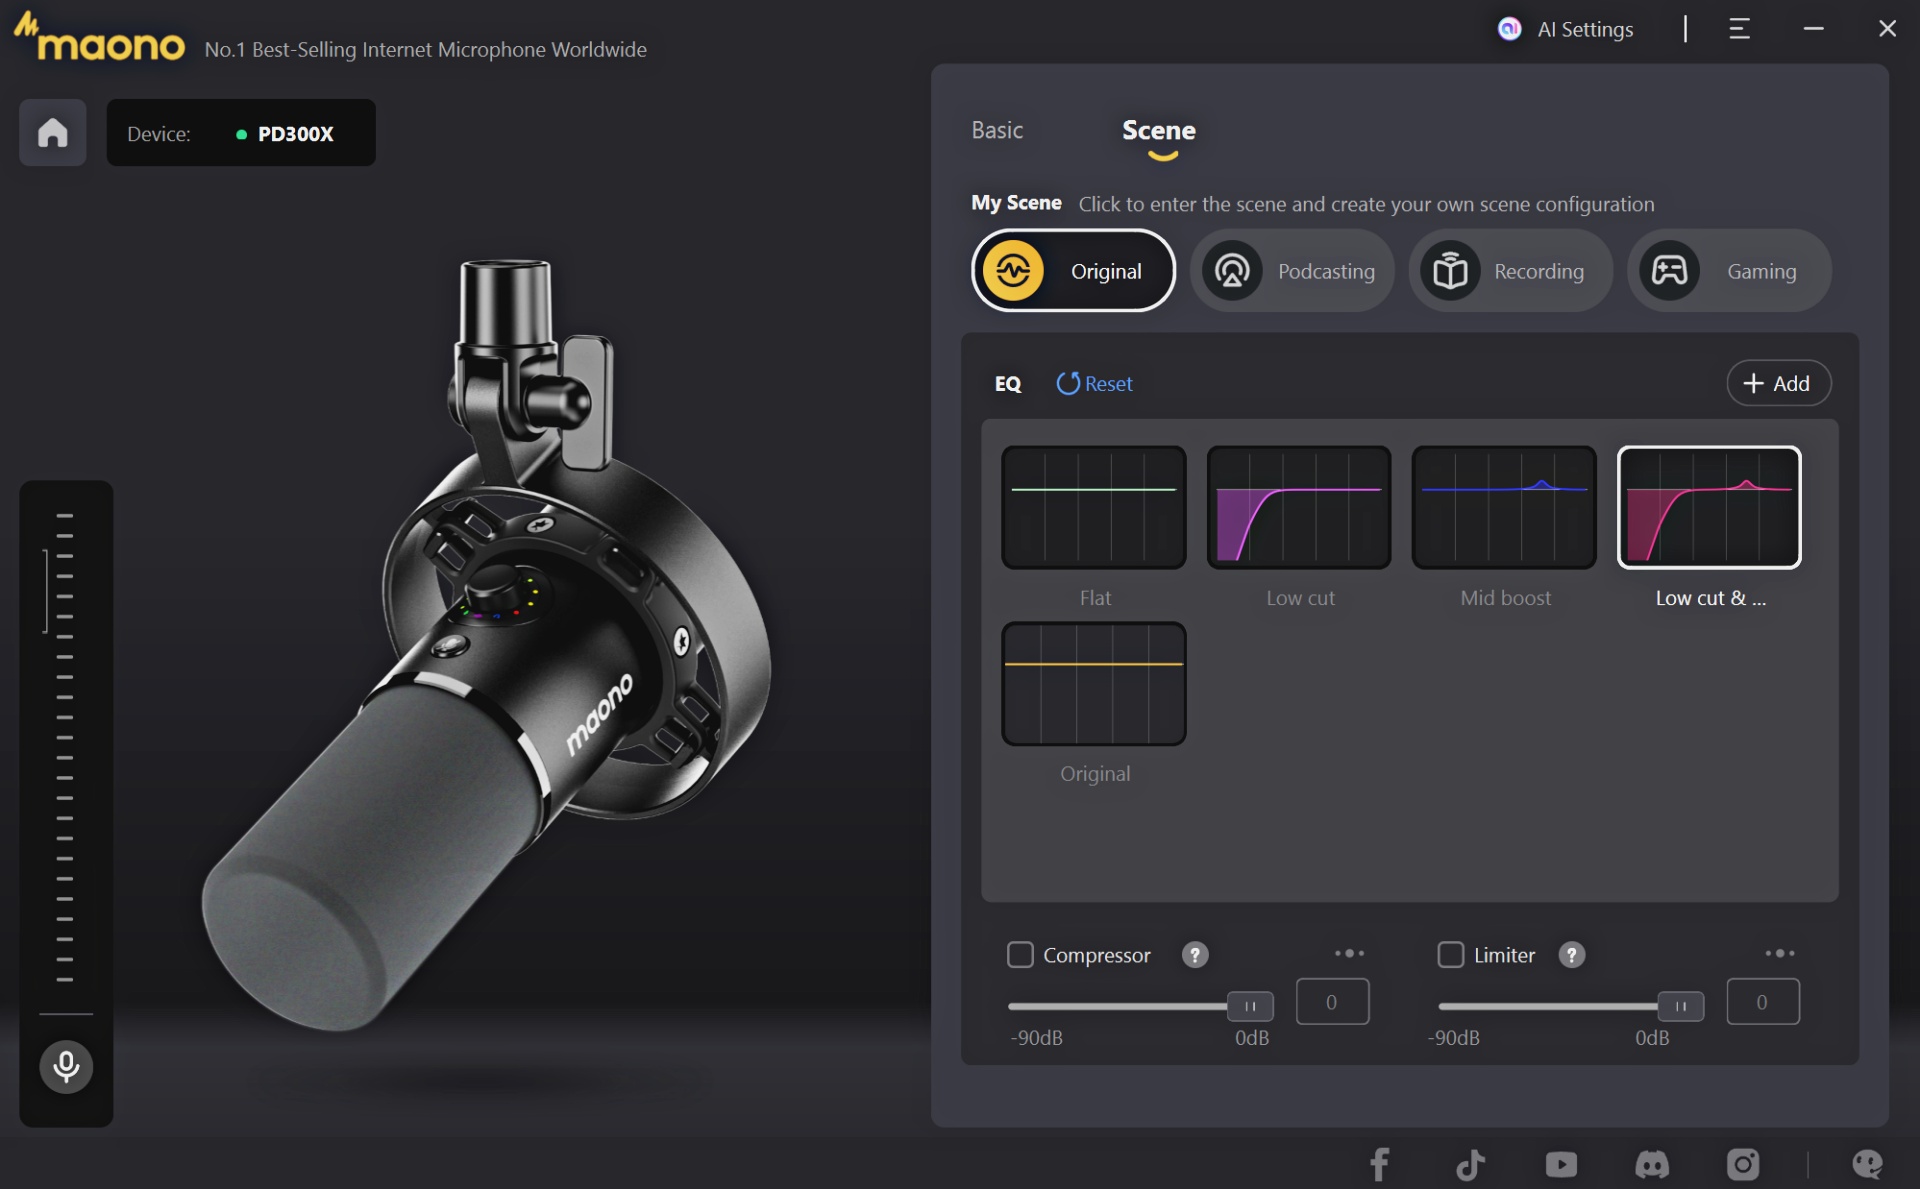1920x1189 pixels.
Task: Click the Add EQ preset button
Action: coord(1778,383)
